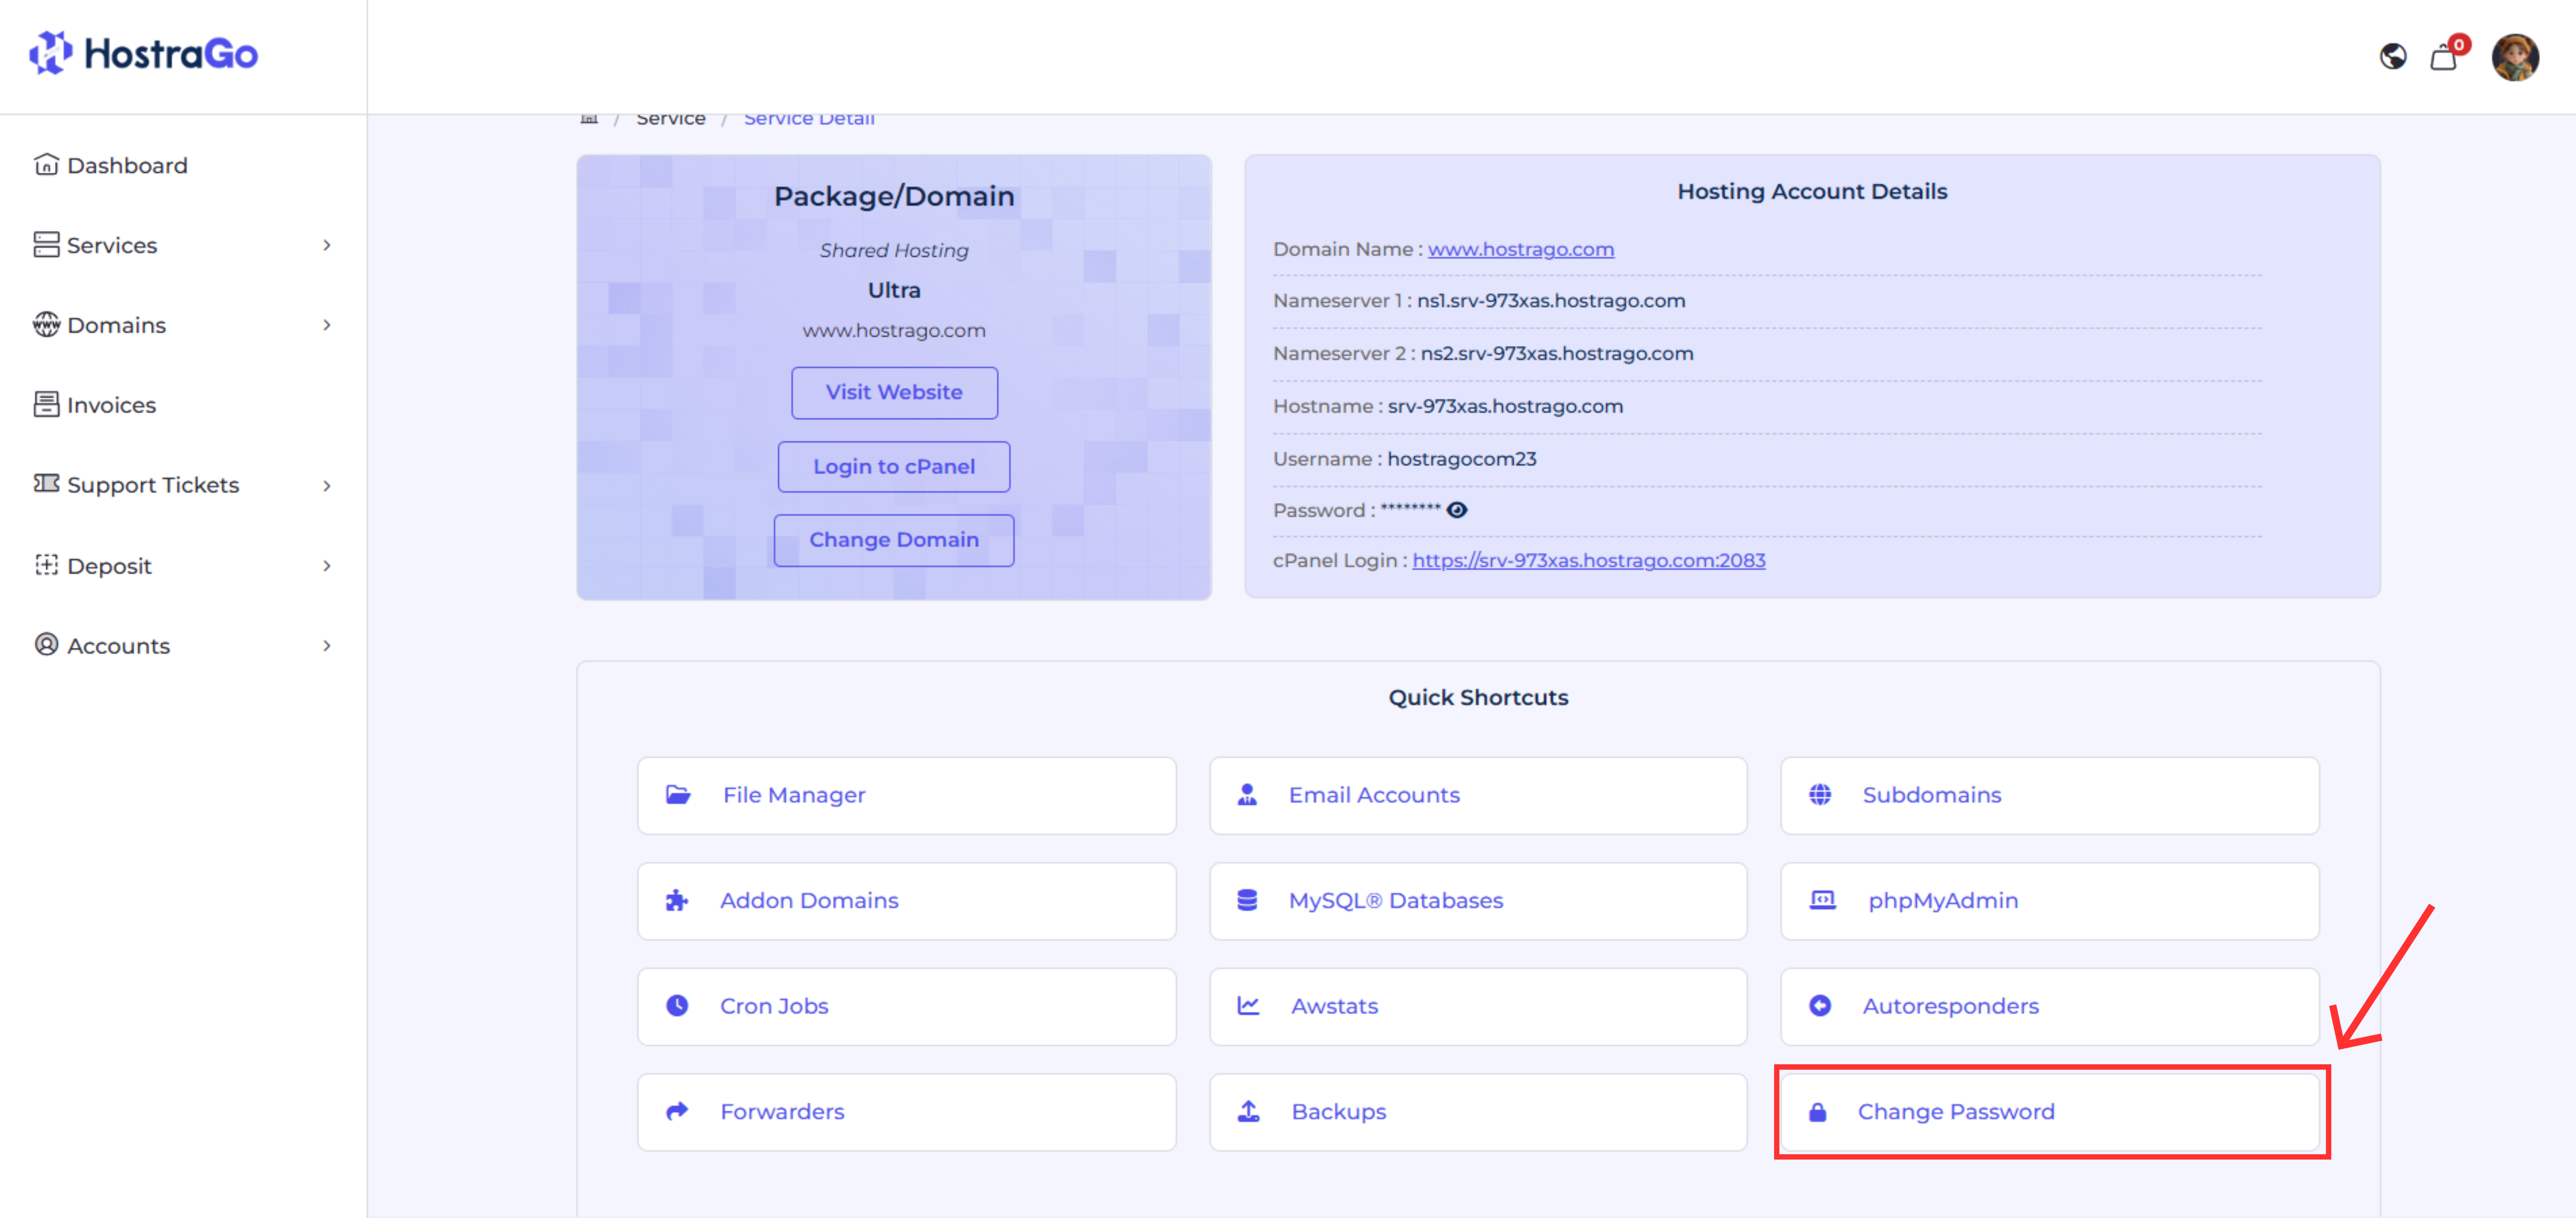This screenshot has width=2576, height=1218.
Task: Open the globe language icon
Action: (2392, 57)
